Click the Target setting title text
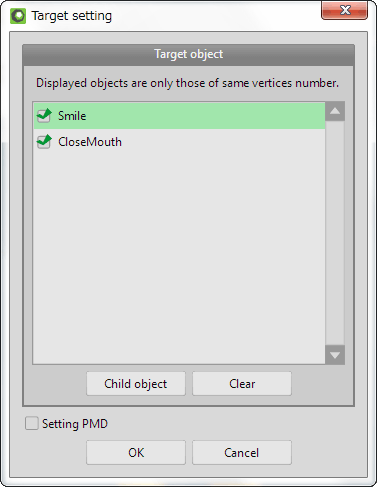 point(72,16)
